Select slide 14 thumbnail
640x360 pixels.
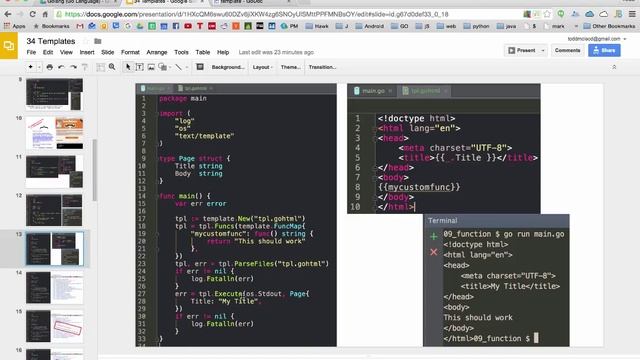[x=55, y=288]
